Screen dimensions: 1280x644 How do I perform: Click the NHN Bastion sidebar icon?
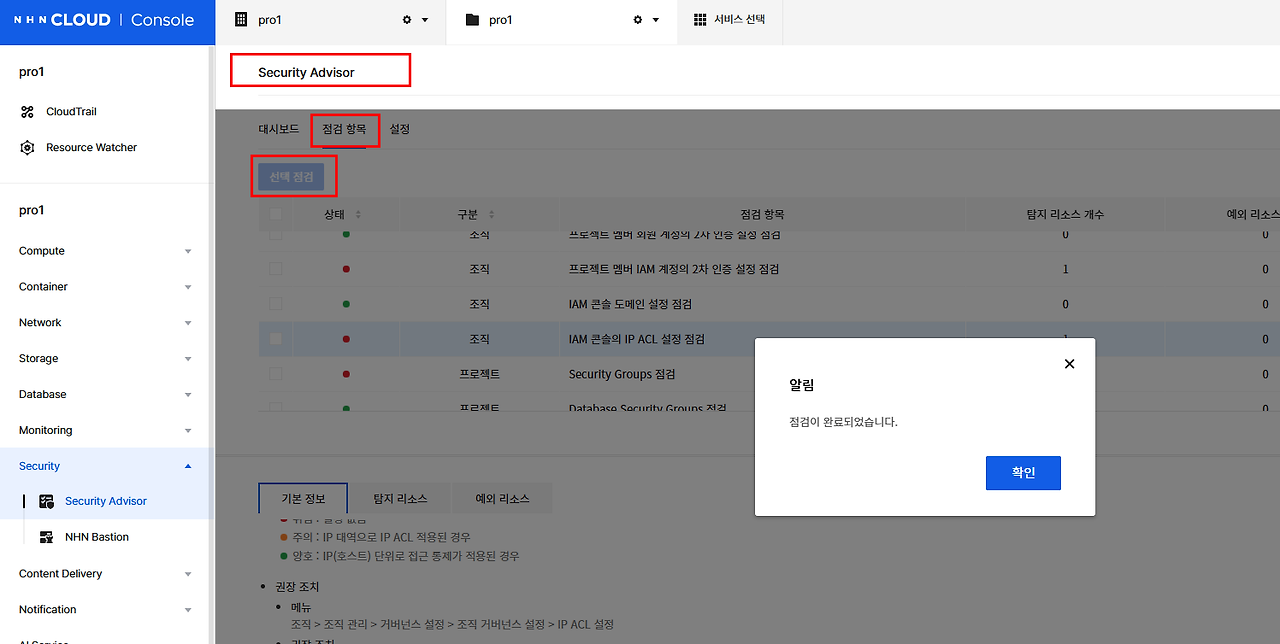tap(46, 537)
